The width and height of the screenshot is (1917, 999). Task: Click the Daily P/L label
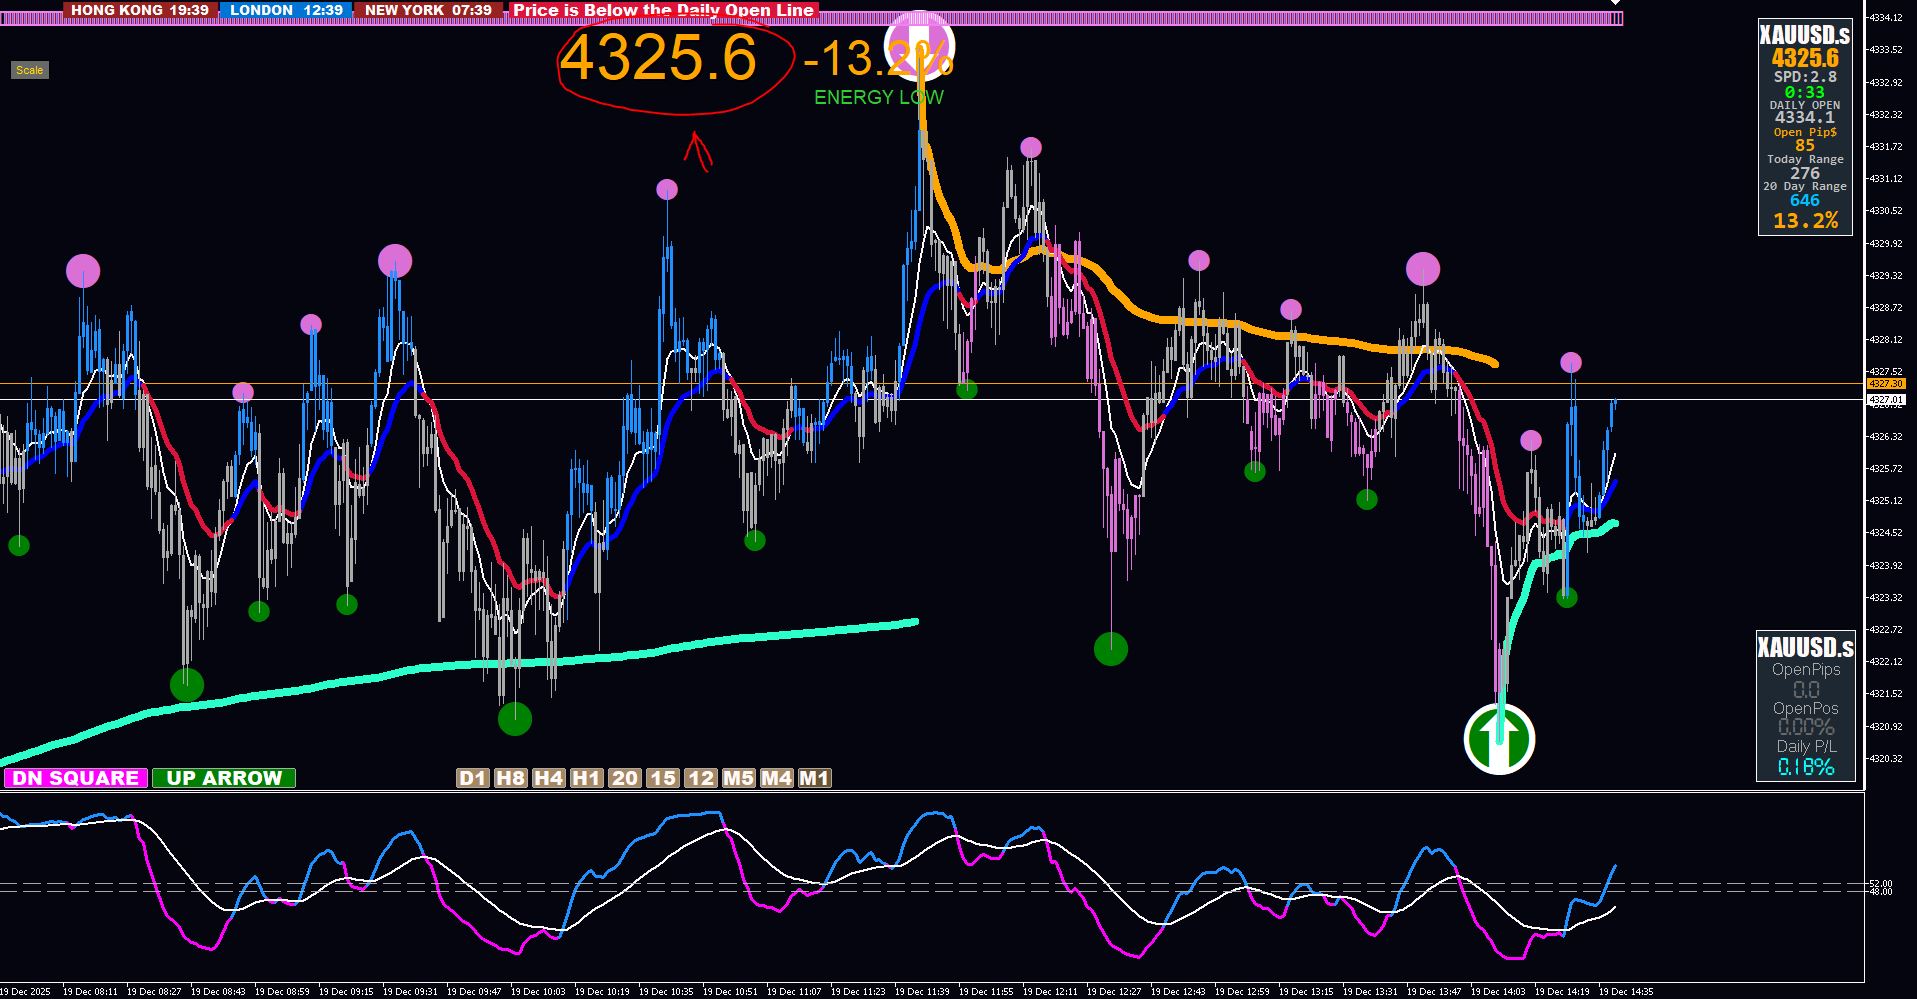pos(1806,746)
